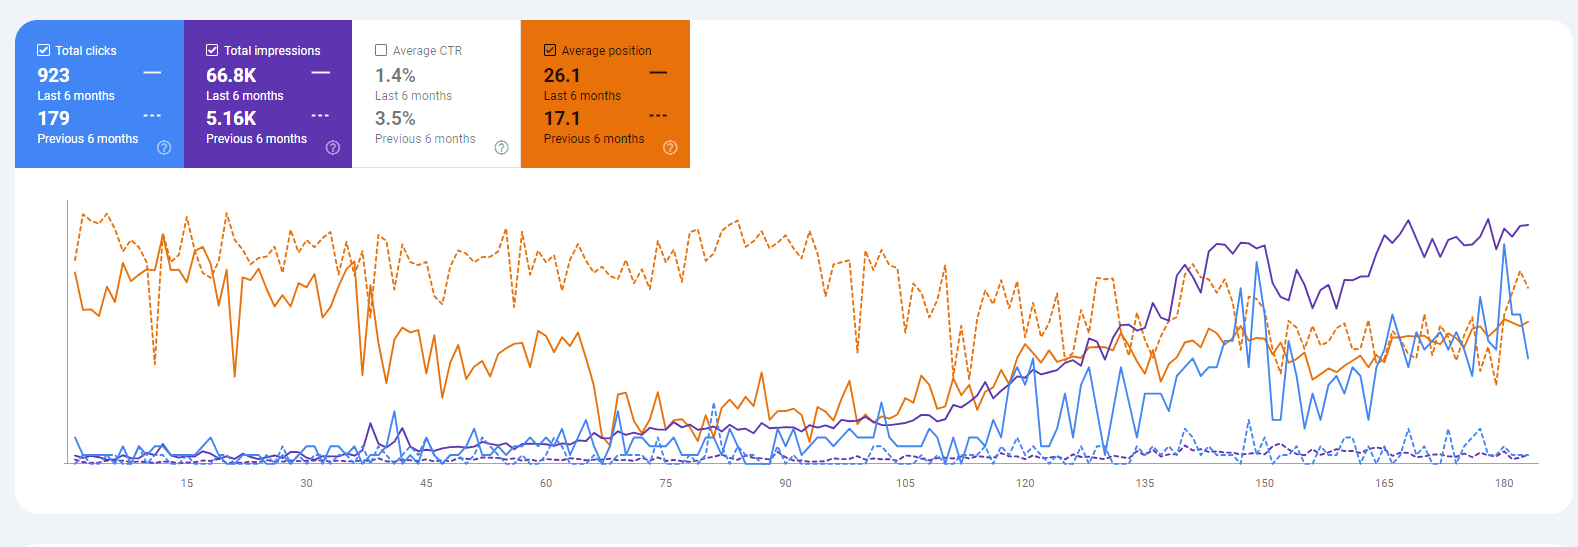Click solid line legend beside 923 clicks

(152, 73)
